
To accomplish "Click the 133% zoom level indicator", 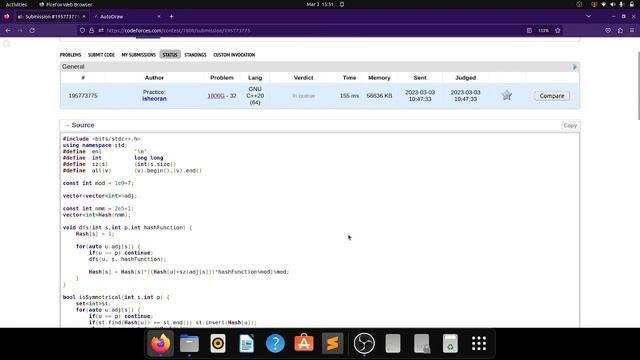I will pos(543,31).
